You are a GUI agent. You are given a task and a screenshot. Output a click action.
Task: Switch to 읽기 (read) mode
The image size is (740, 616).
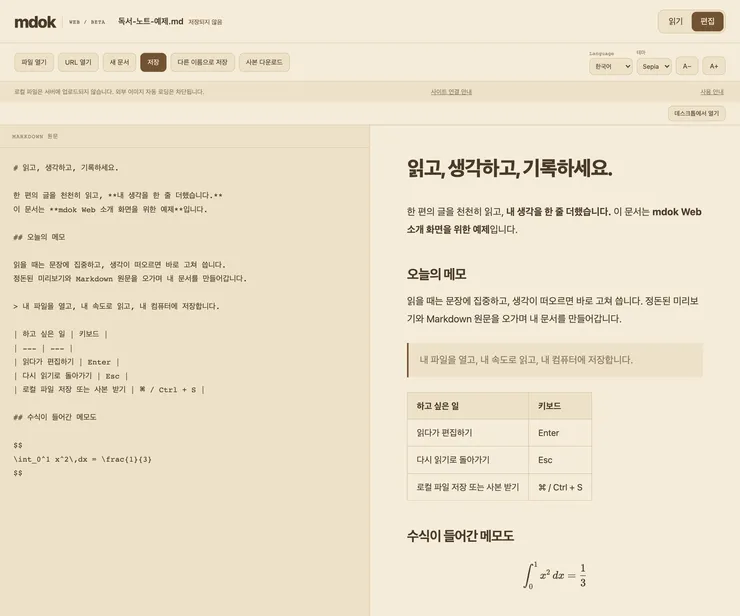tap(675, 21)
